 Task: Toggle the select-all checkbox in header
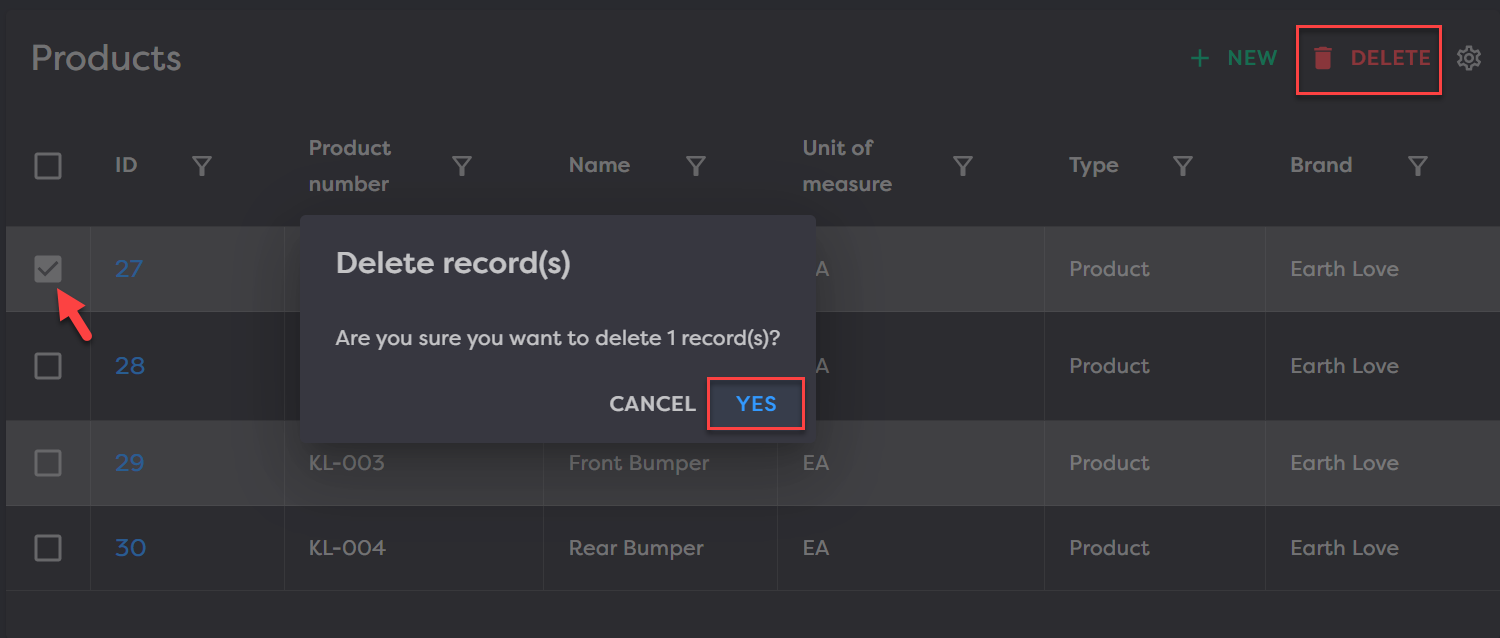click(x=48, y=166)
